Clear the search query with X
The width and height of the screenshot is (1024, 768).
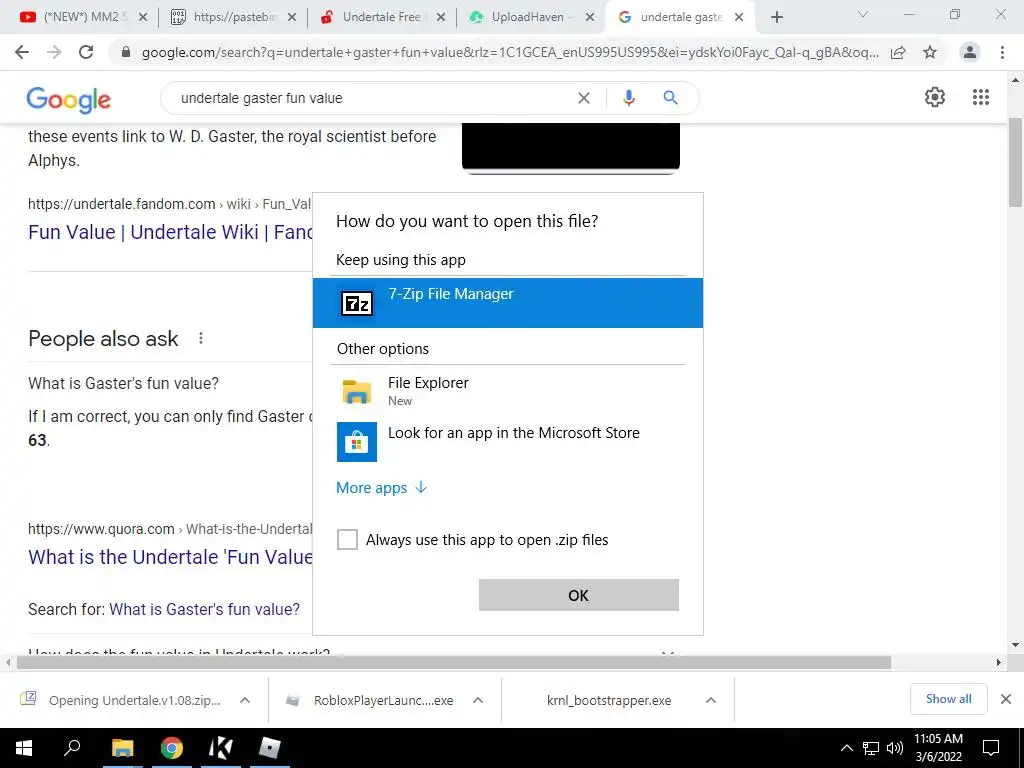(584, 98)
